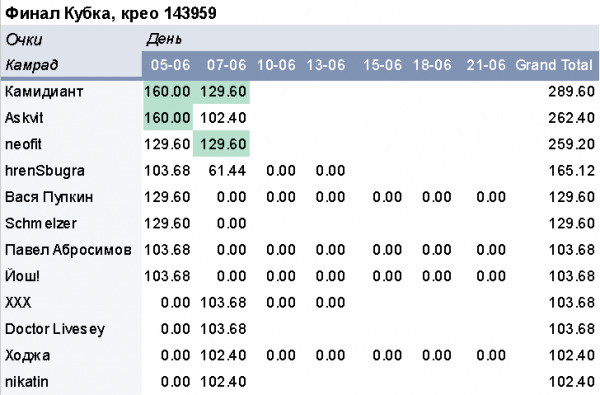
Task: Select the 'Askvit' row name
Action: click(x=24, y=118)
